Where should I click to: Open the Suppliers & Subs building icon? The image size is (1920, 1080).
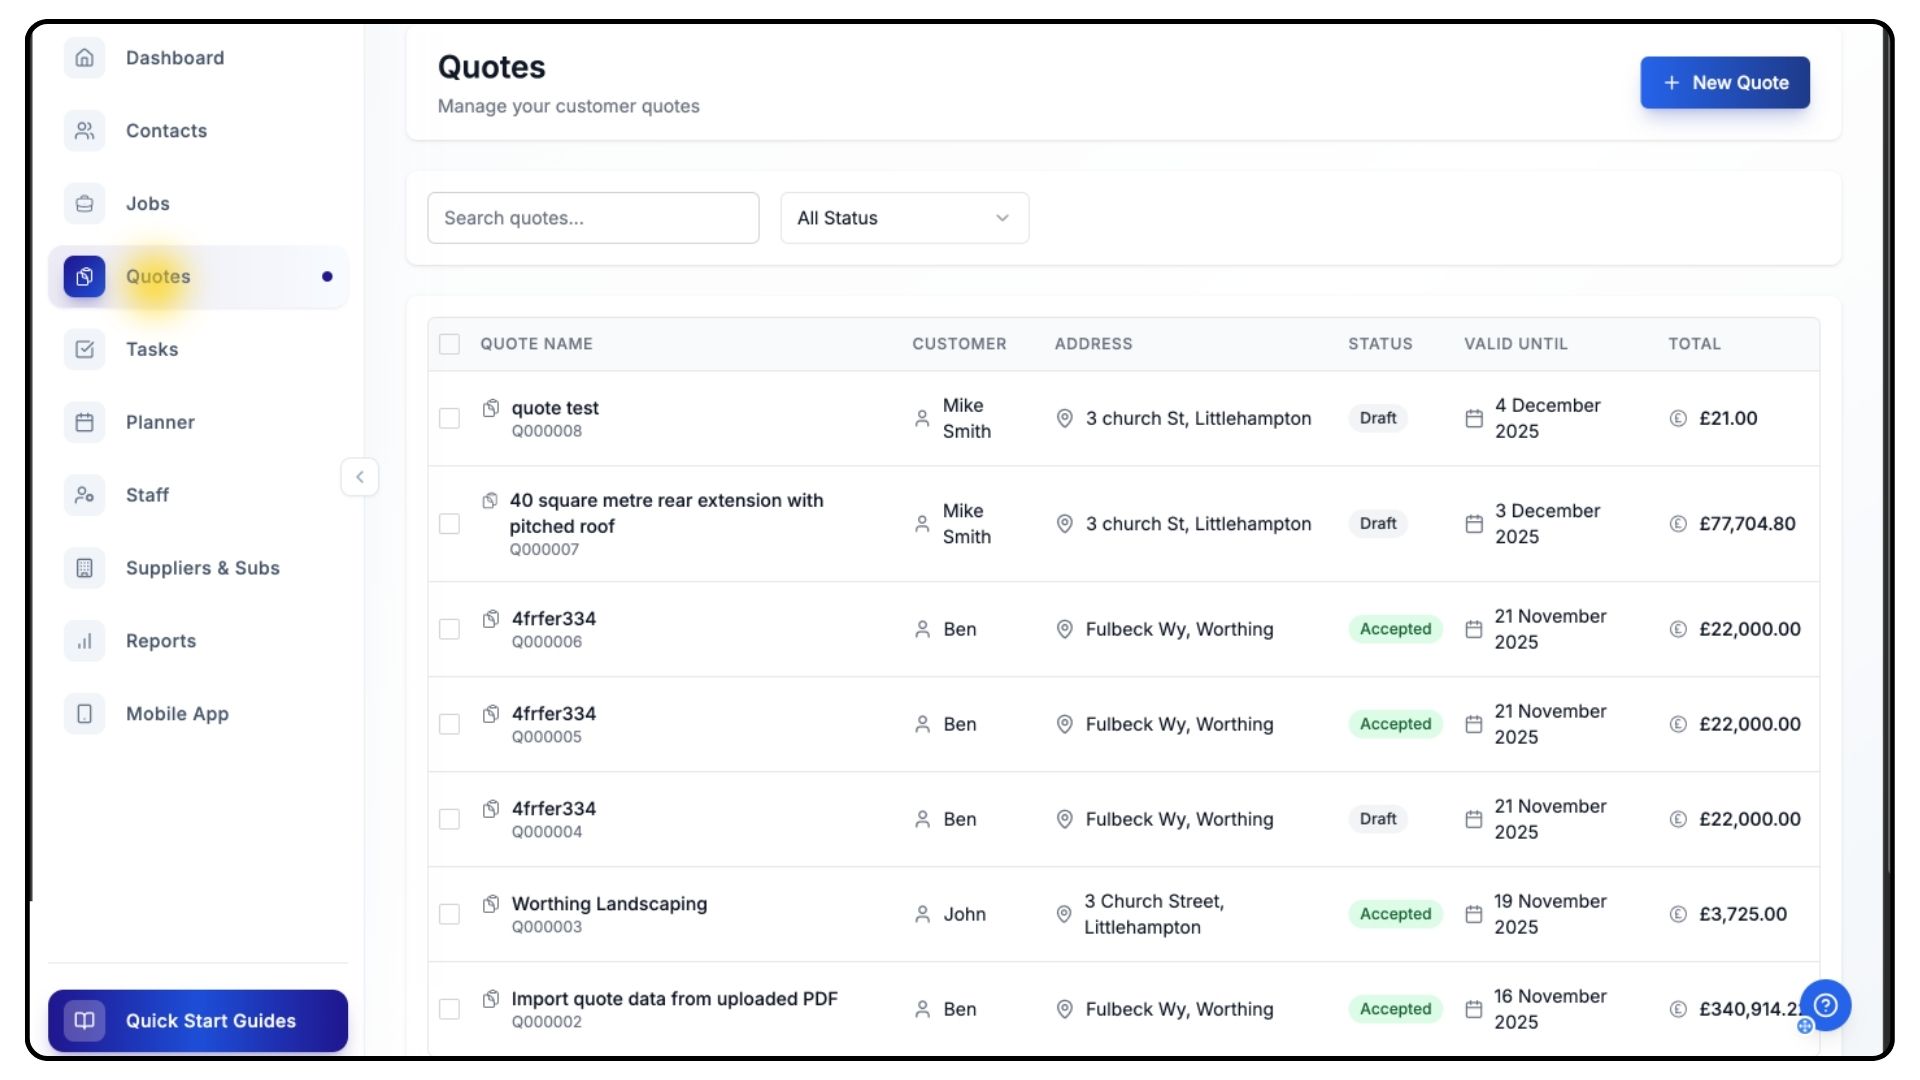click(x=85, y=568)
